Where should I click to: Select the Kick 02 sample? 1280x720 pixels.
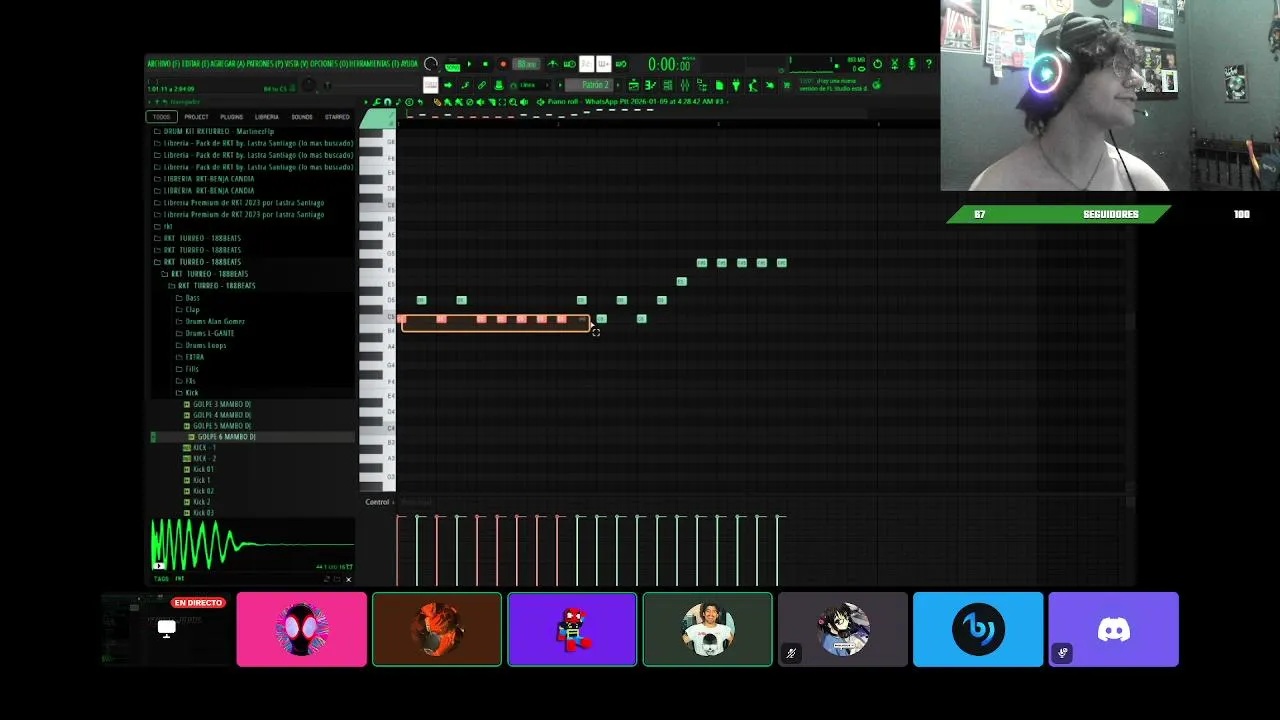click(199, 491)
